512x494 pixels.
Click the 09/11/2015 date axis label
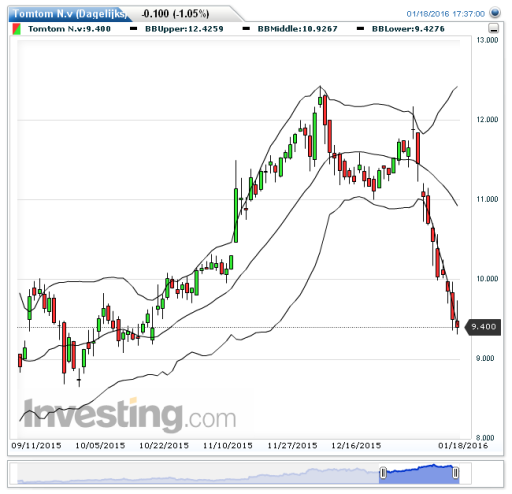(36, 446)
